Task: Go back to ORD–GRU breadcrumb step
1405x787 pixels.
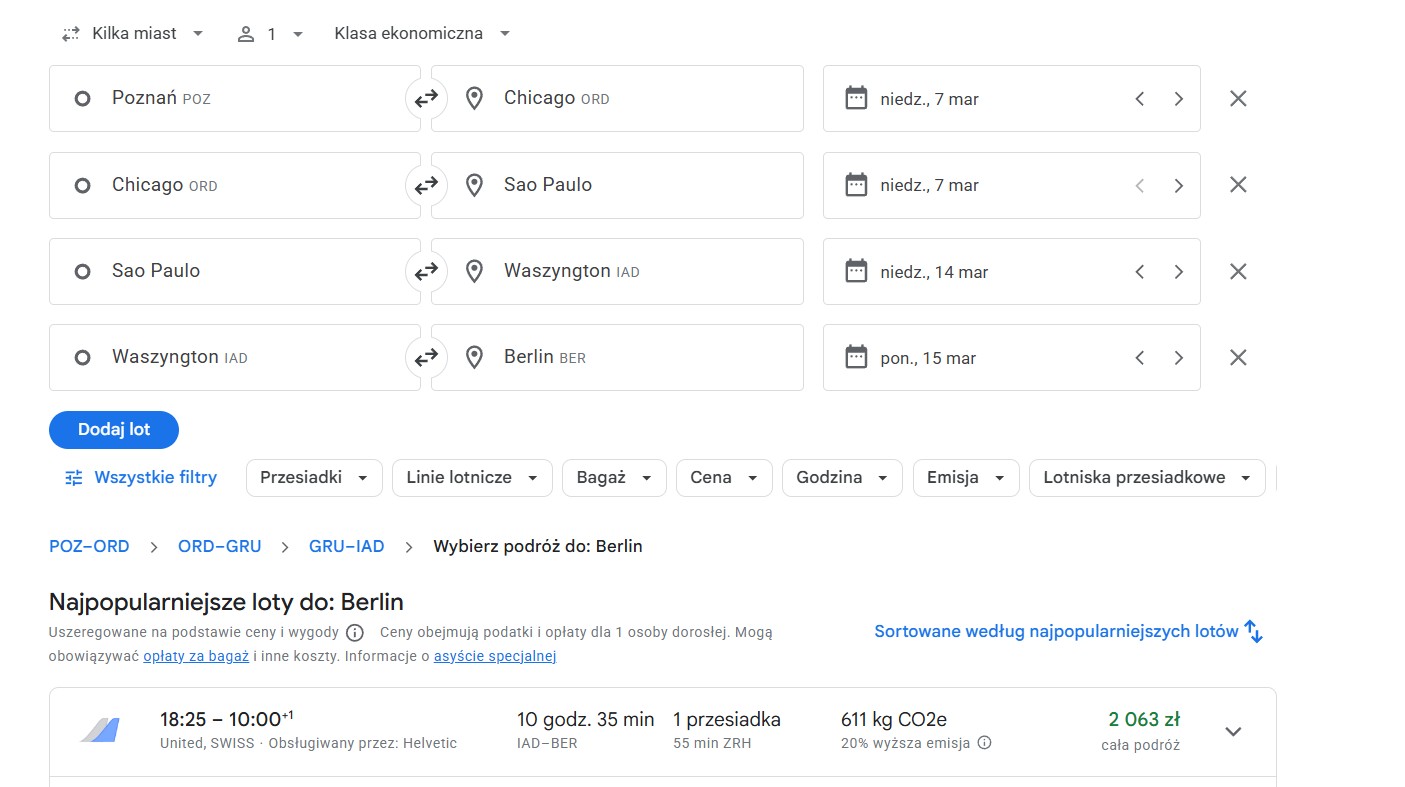Action: point(220,546)
